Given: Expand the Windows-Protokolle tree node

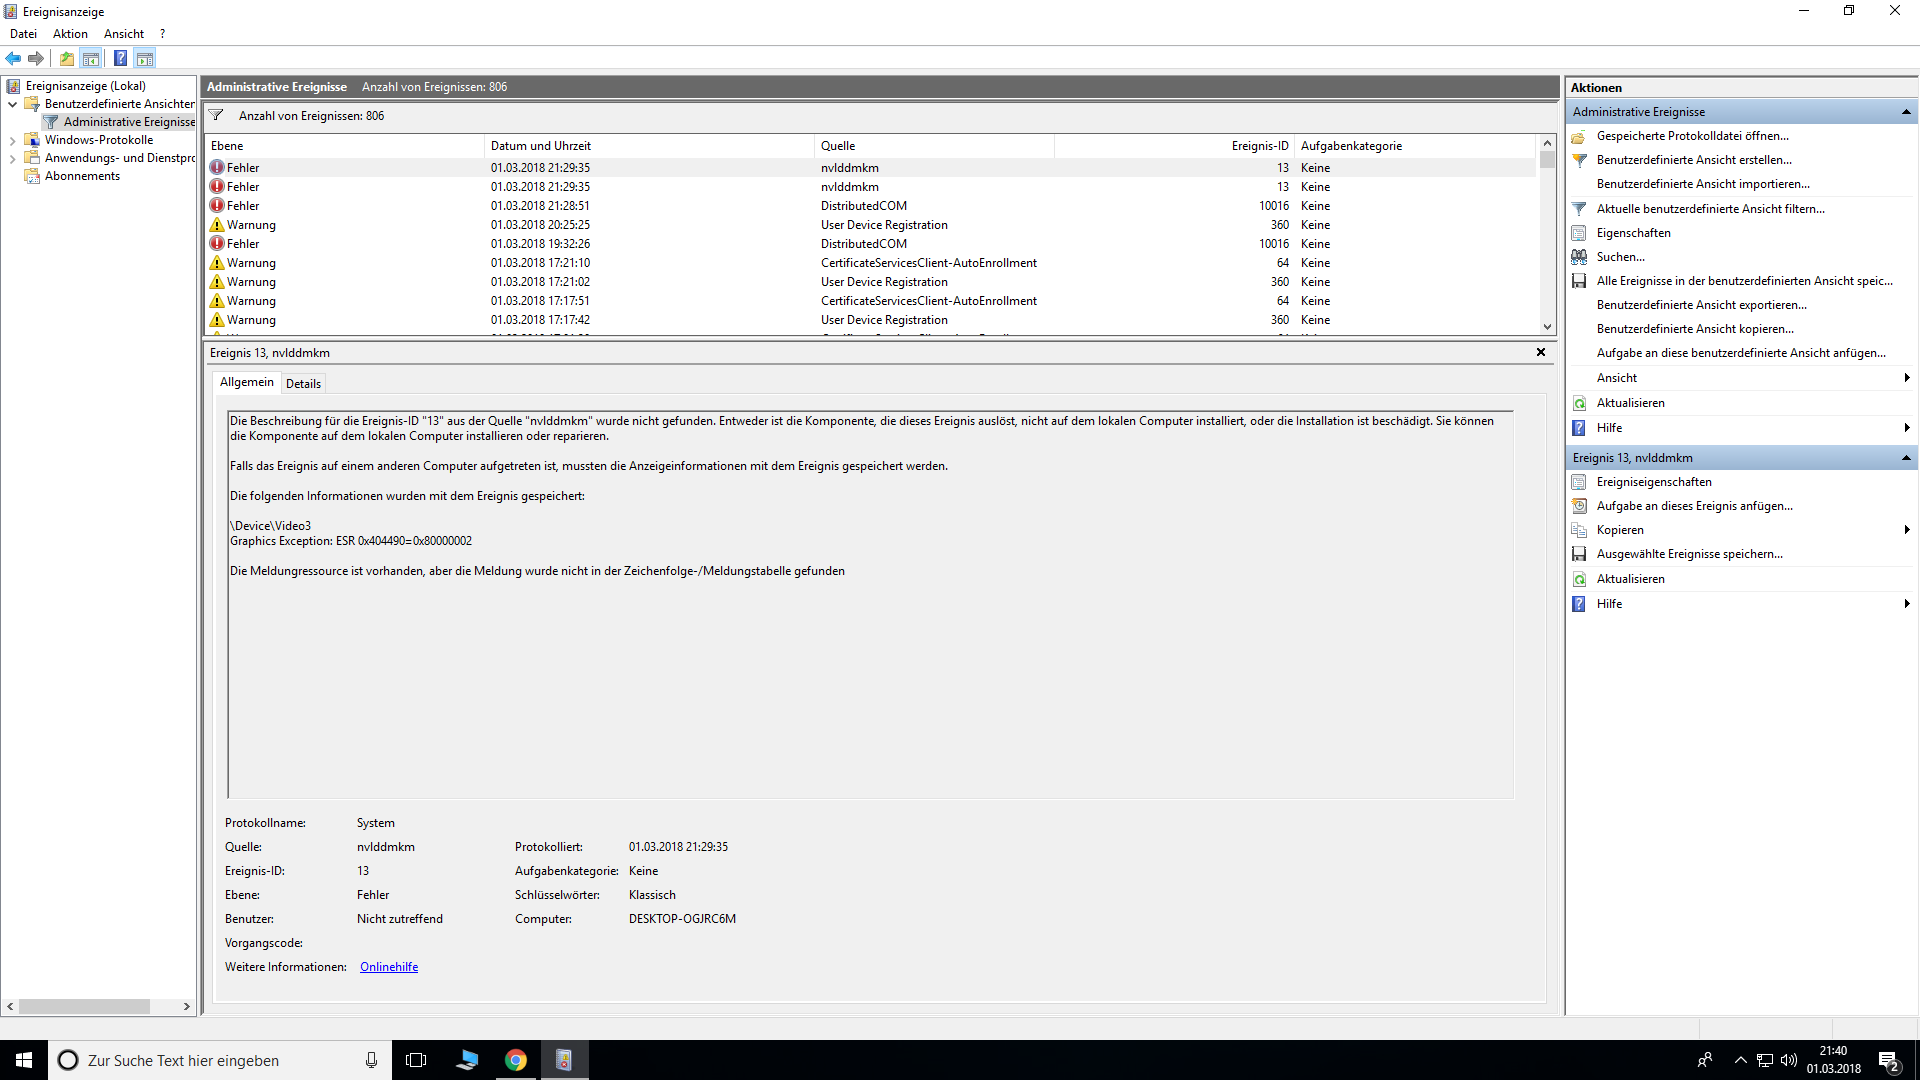Looking at the screenshot, I should tap(12, 140).
